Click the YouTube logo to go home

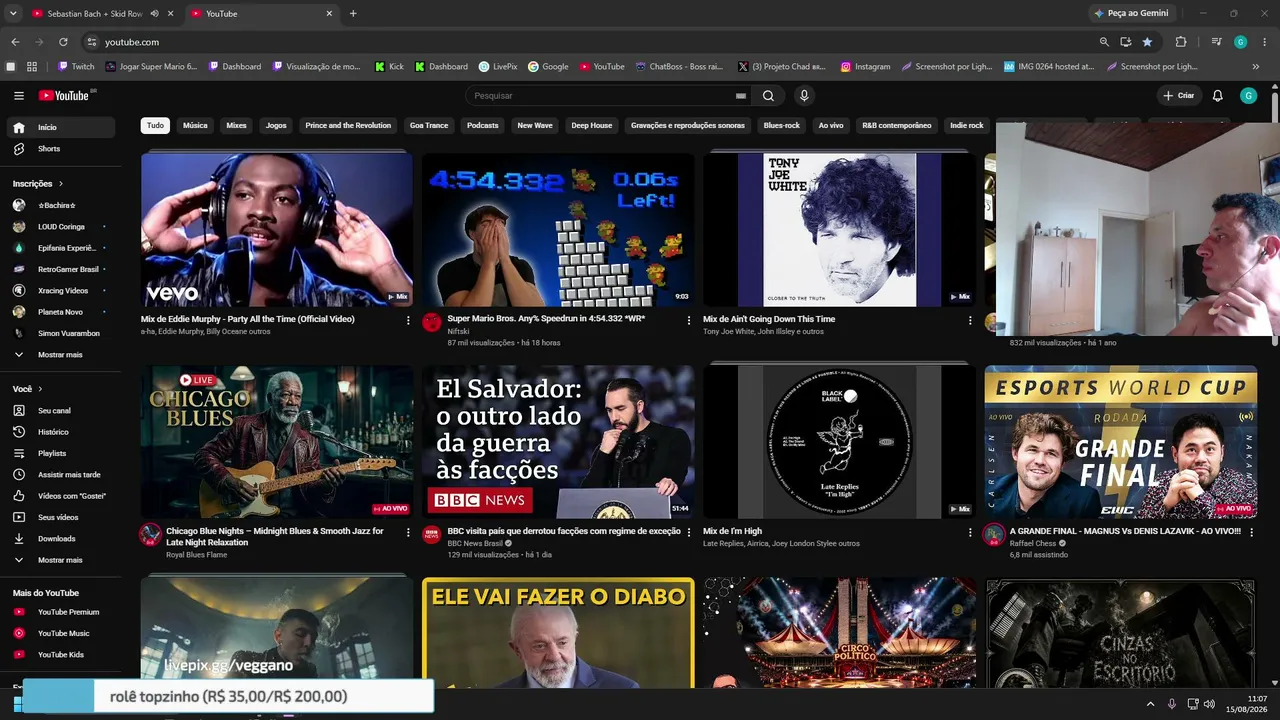pyautogui.click(x=65, y=96)
